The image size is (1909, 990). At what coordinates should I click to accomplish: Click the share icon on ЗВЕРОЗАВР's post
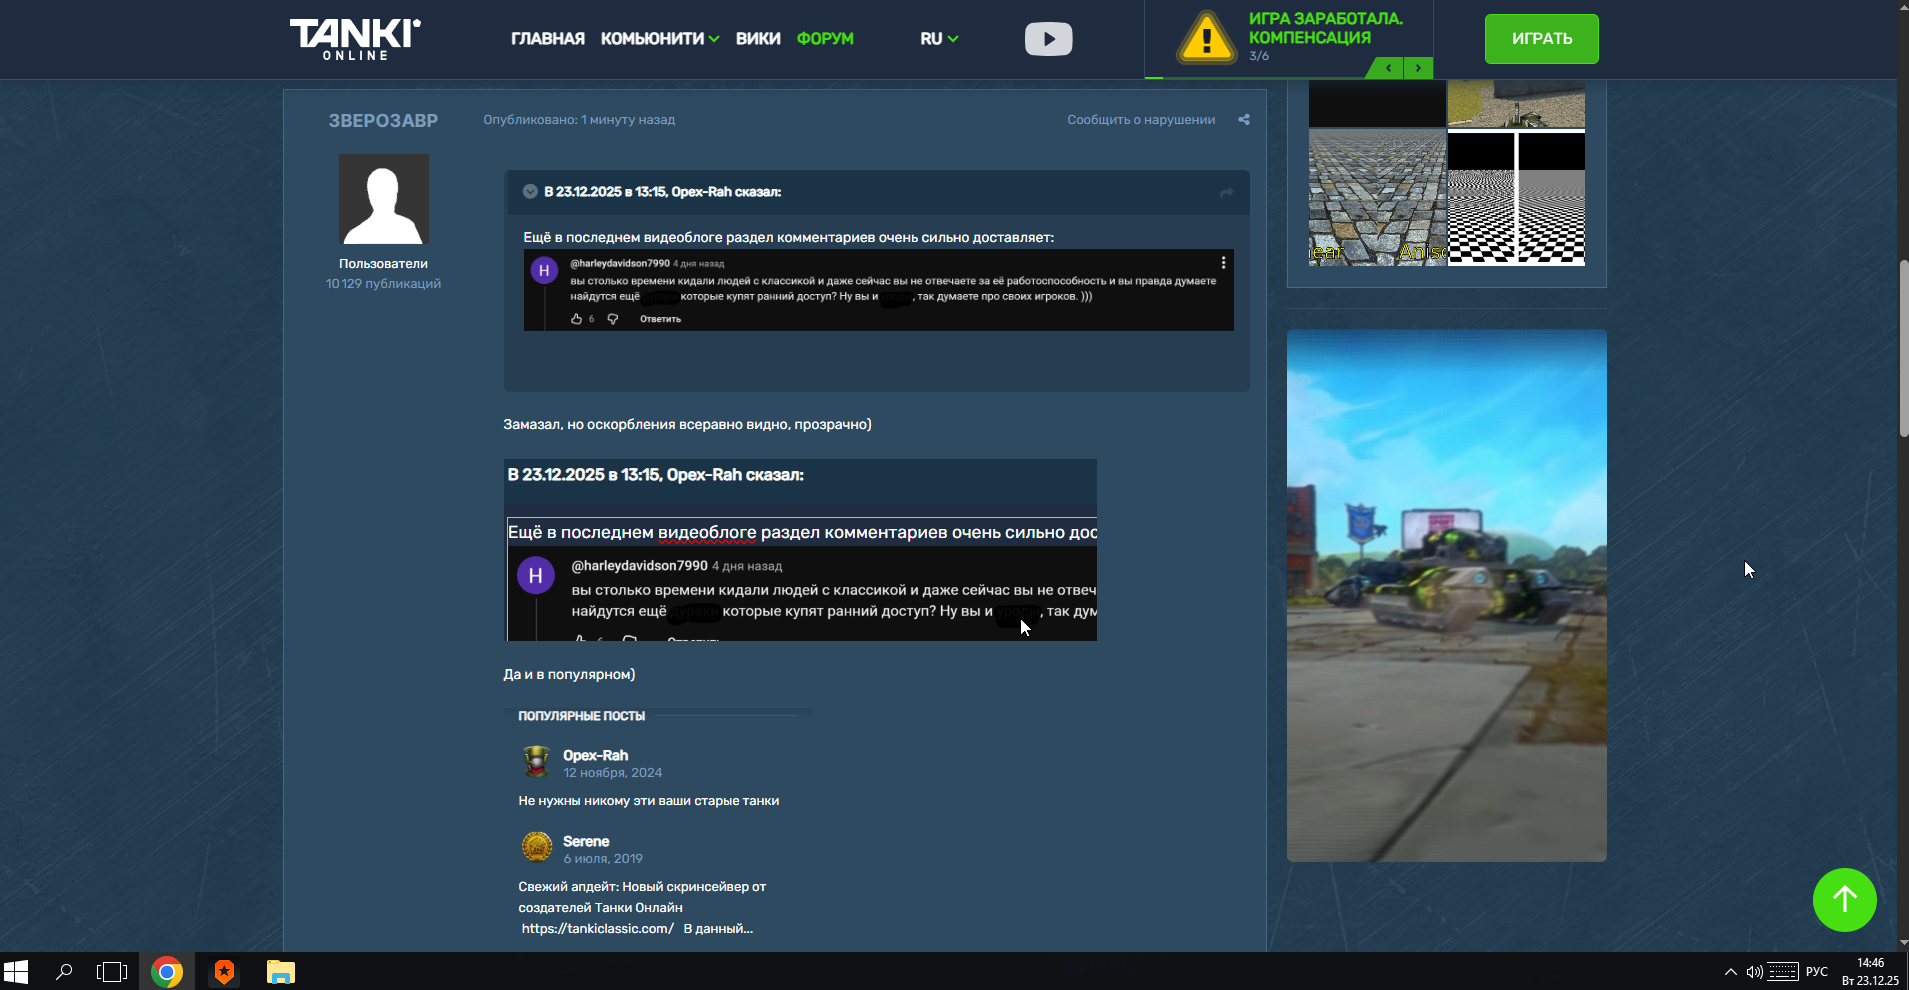(1244, 120)
